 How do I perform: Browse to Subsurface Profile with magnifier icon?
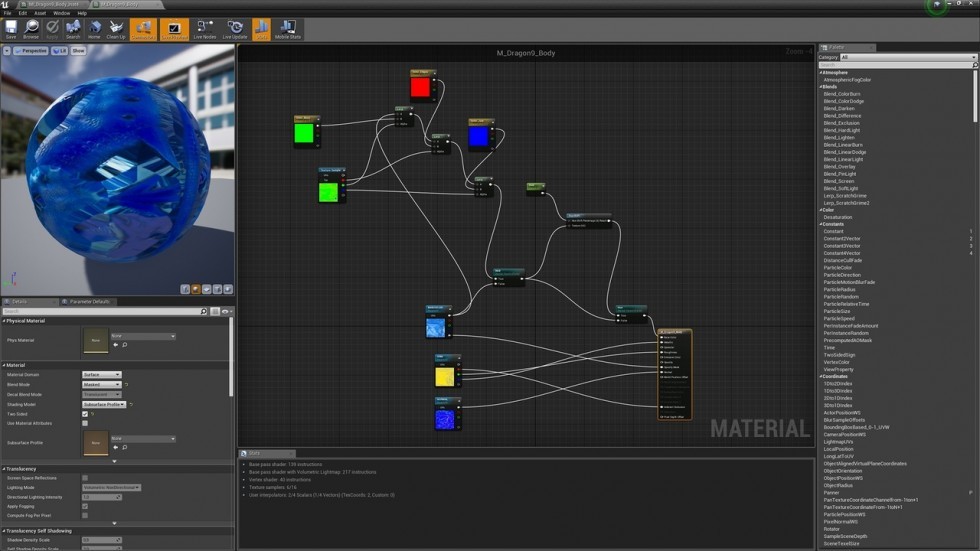[124, 447]
